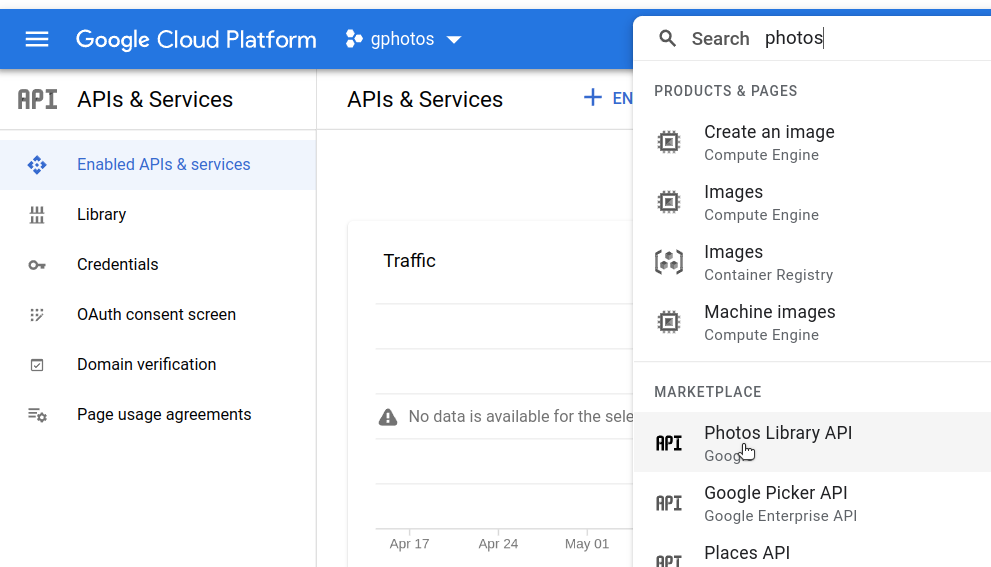Select Photos Library API search result
991x567 pixels.
(x=777, y=433)
